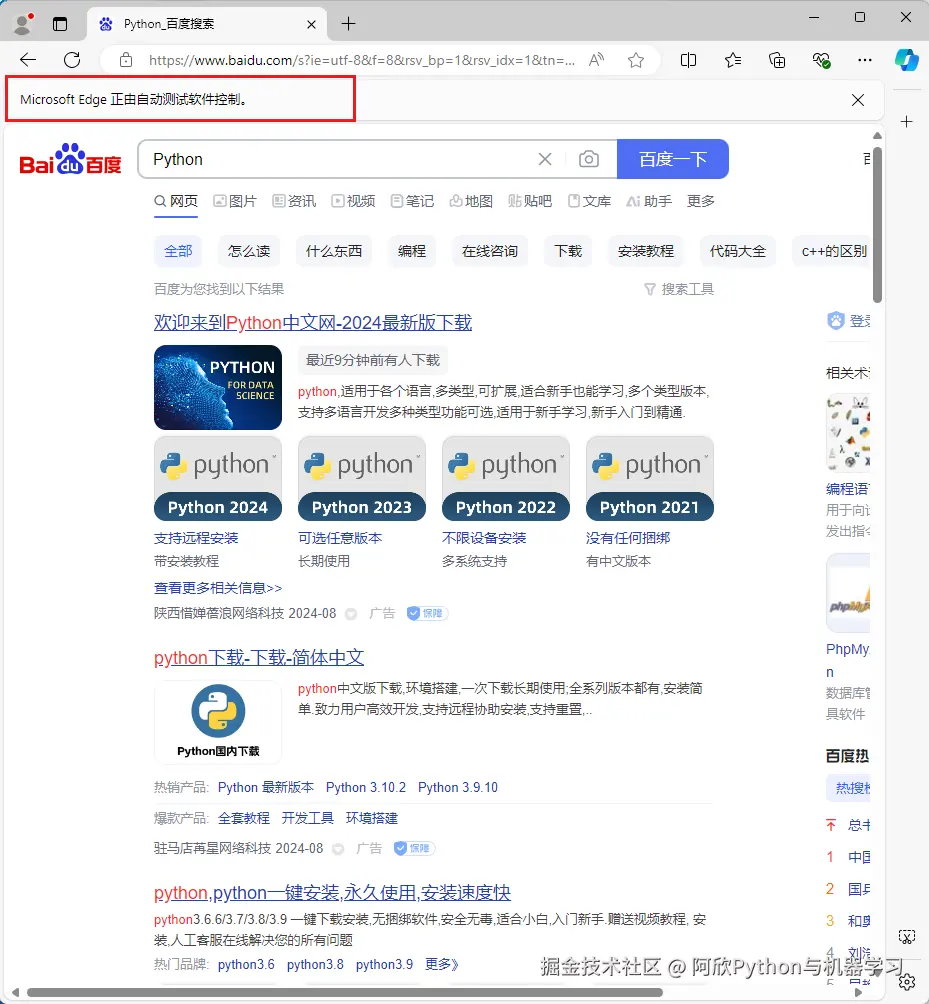The height and width of the screenshot is (1004, 929).
Task: Go back using the browser back arrow
Action: pyautogui.click(x=28, y=60)
